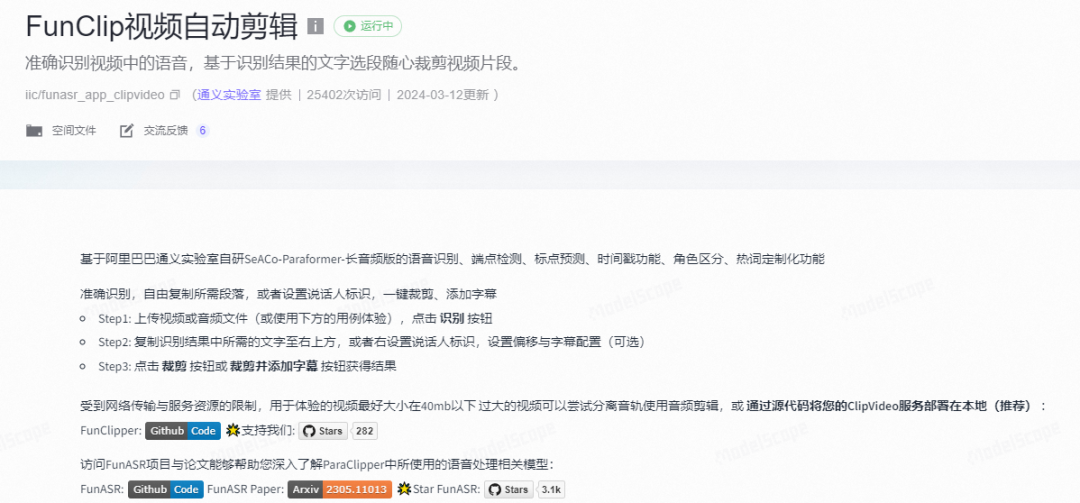The image size is (1080, 503).
Task: Open FunASR Github Code badge
Action: (165, 489)
